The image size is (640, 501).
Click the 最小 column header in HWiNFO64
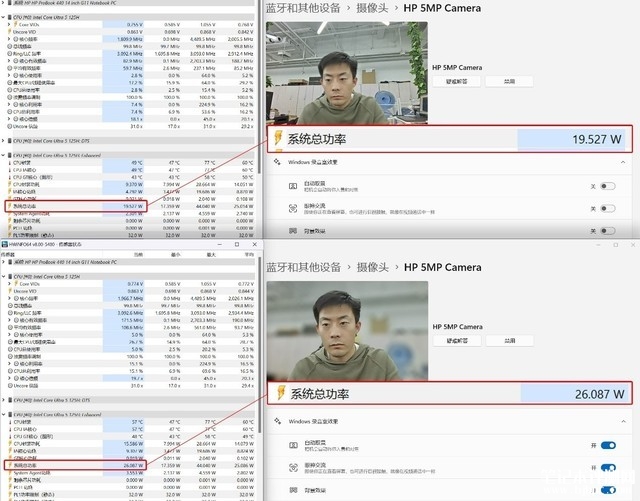click(x=175, y=254)
